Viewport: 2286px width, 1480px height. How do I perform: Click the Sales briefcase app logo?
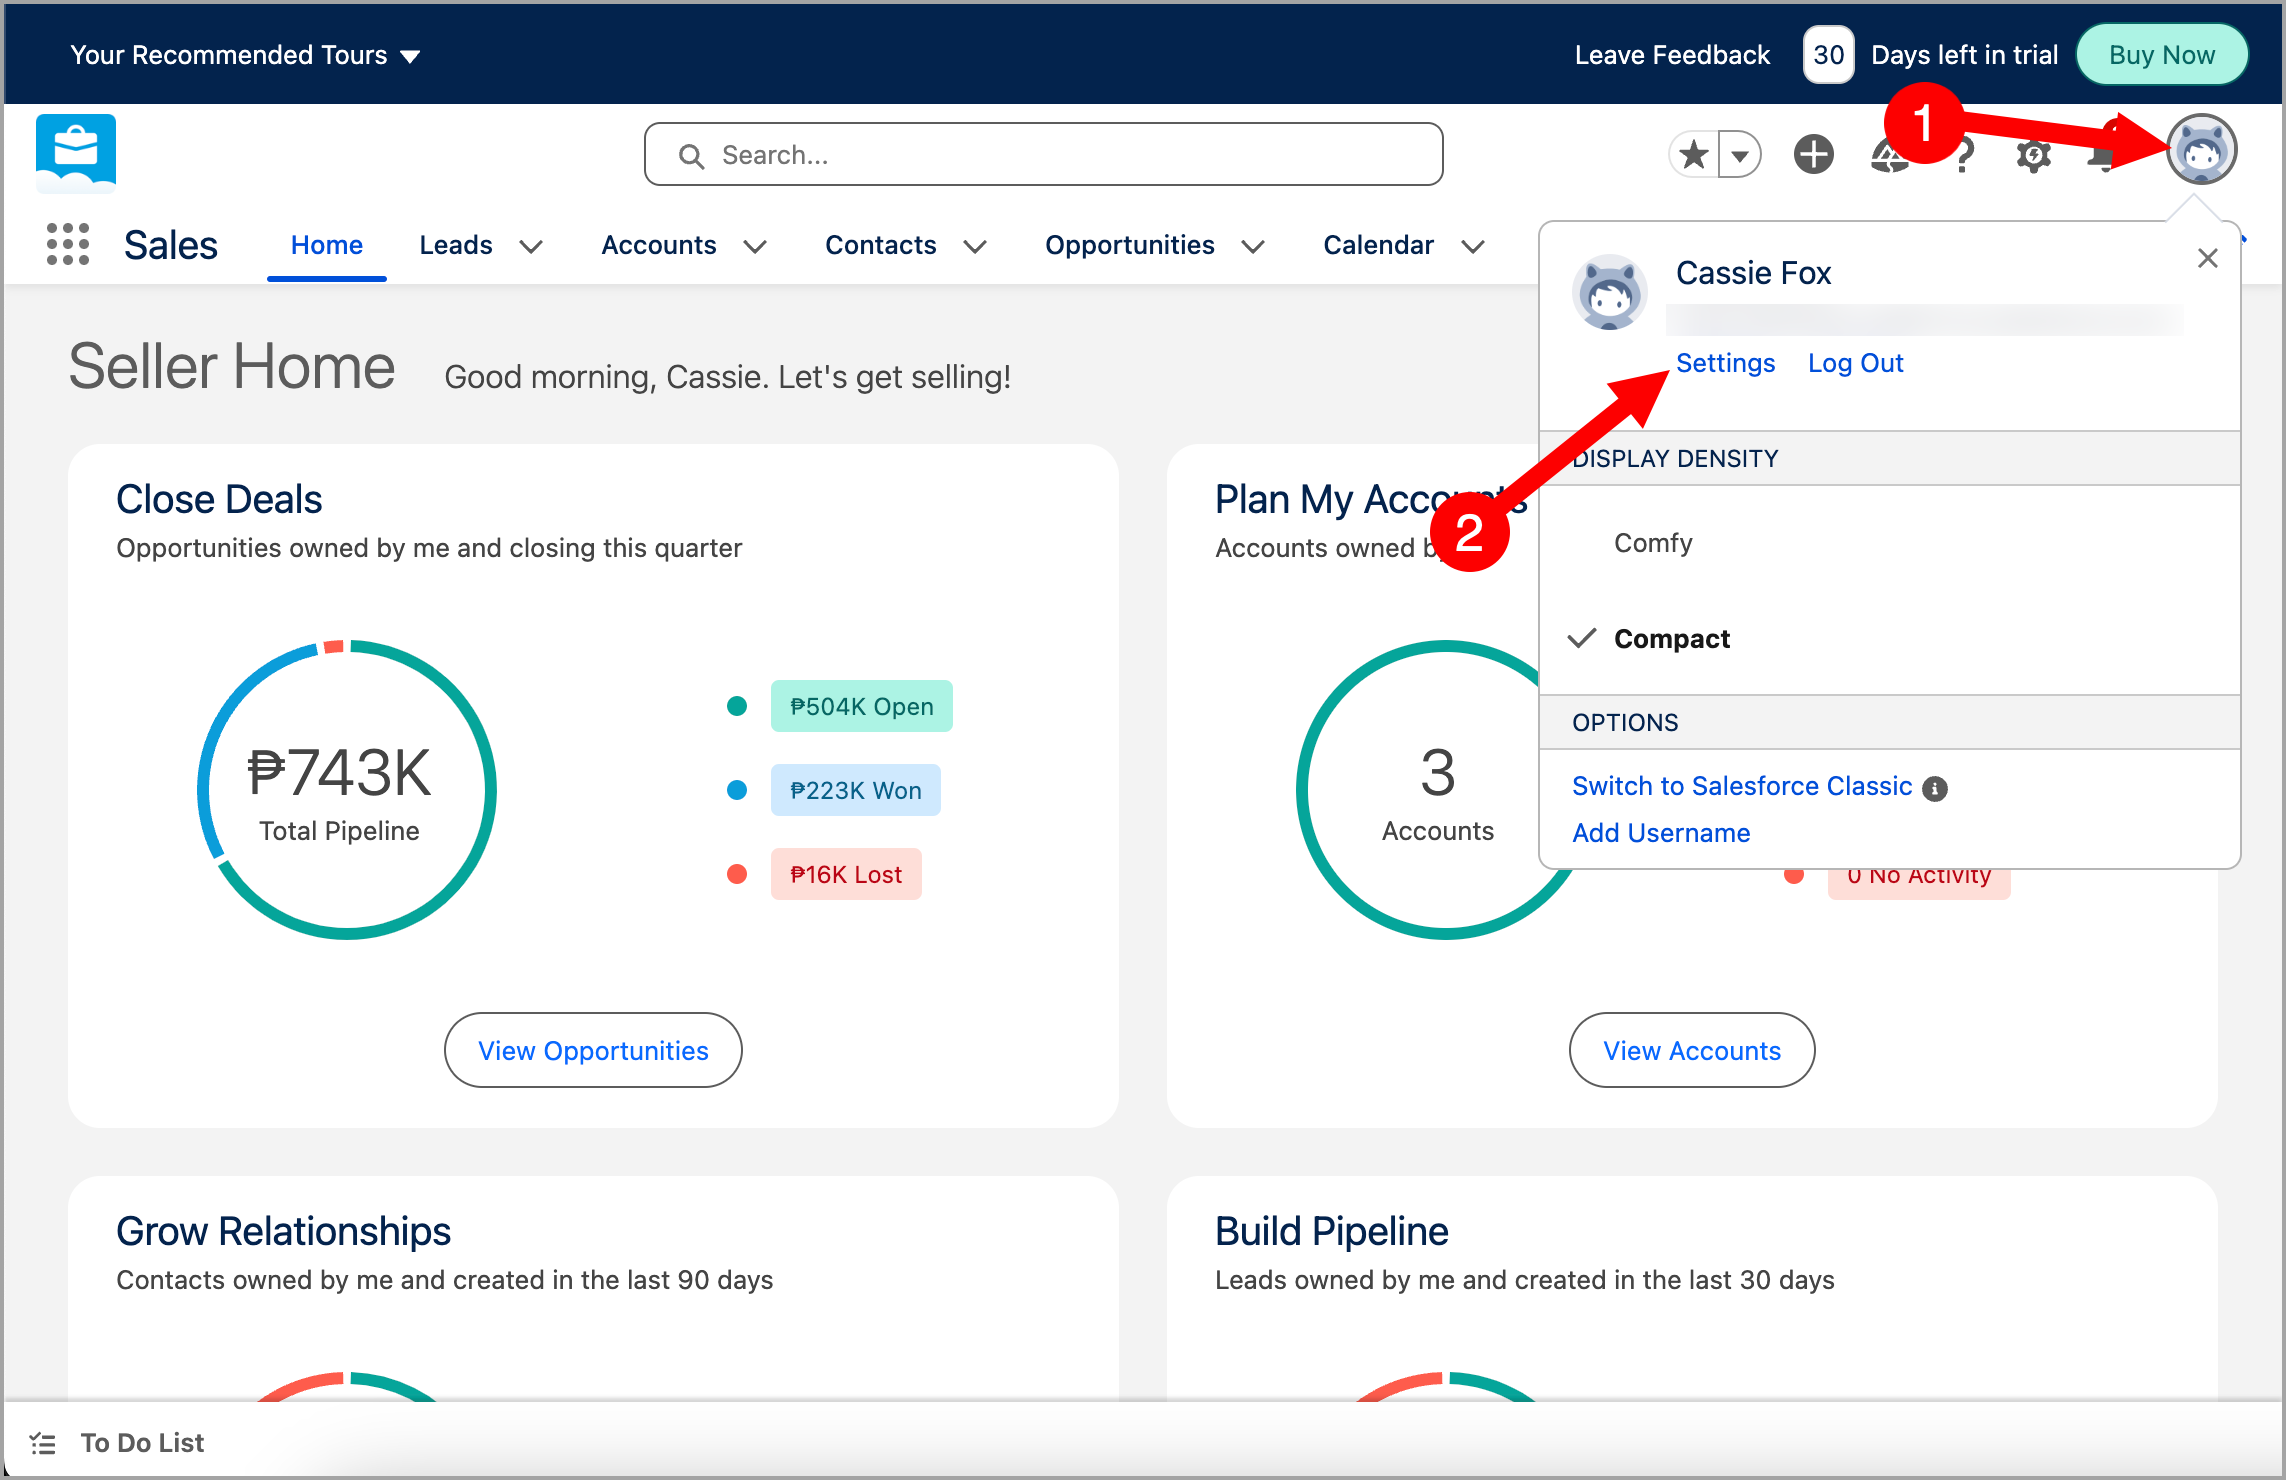[x=76, y=153]
